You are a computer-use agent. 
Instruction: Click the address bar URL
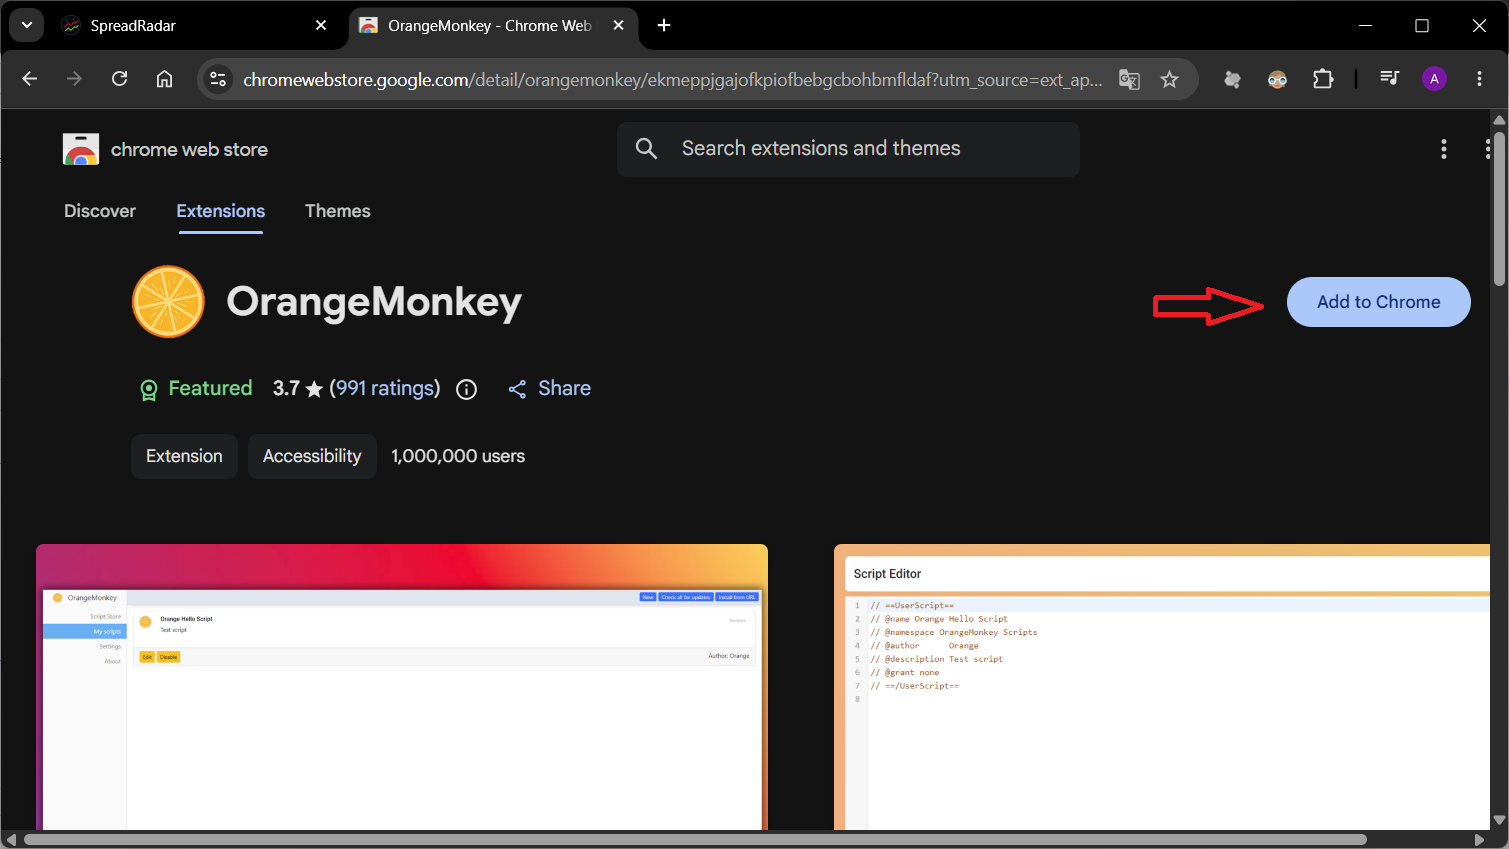point(672,80)
